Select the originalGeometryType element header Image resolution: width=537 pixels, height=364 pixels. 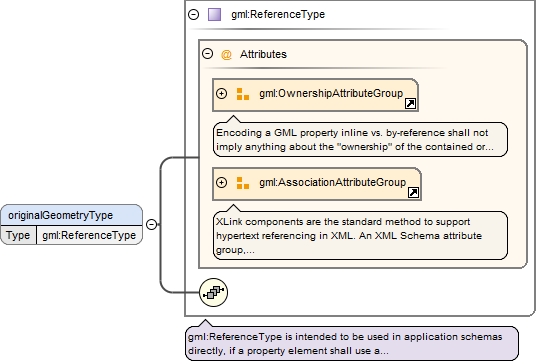pyautogui.click(x=72, y=215)
